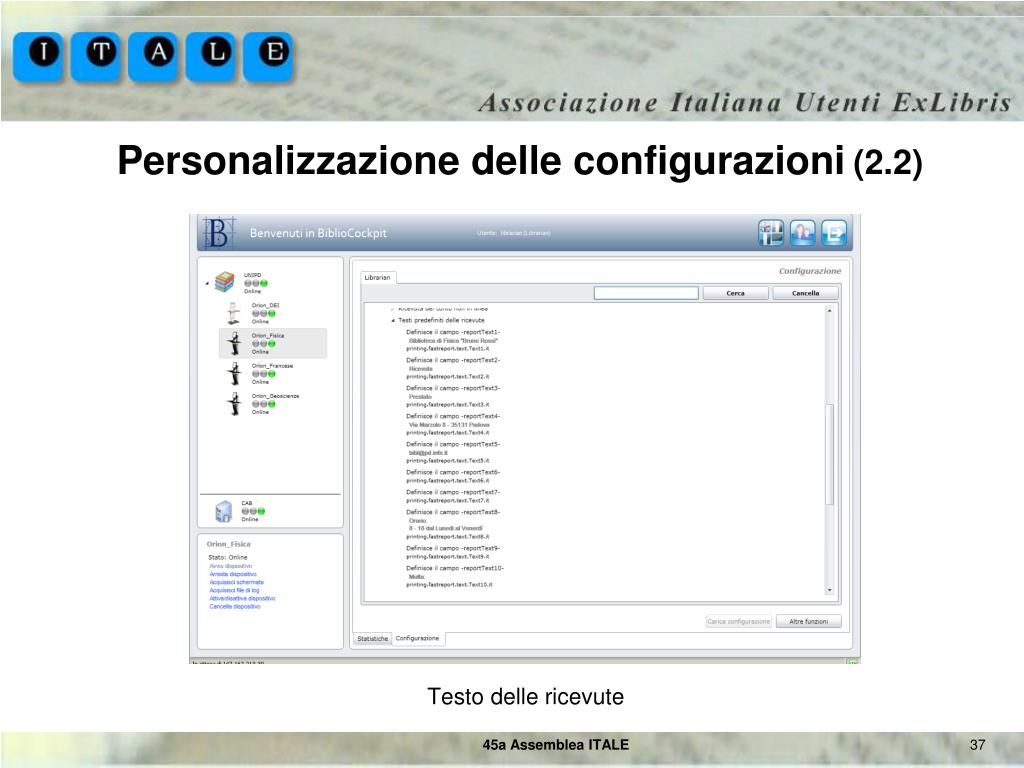
Task: Click the BiblioCockpit B logo
Action: [x=218, y=233]
